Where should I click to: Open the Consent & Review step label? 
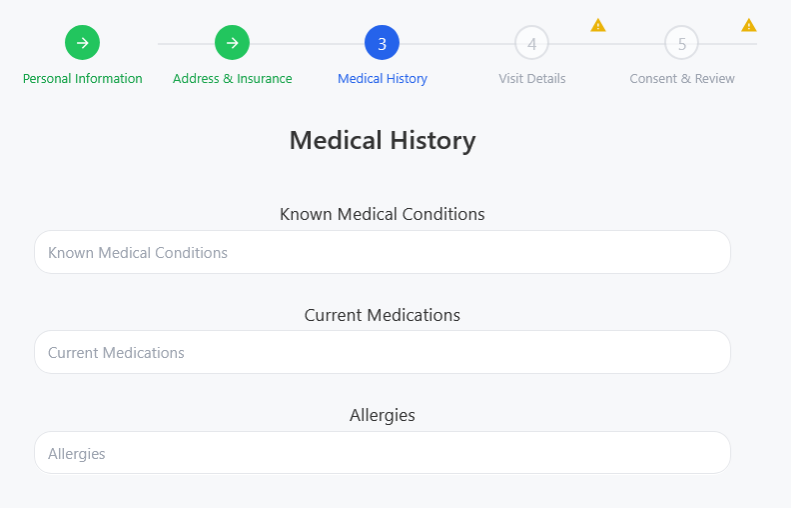[x=682, y=79]
